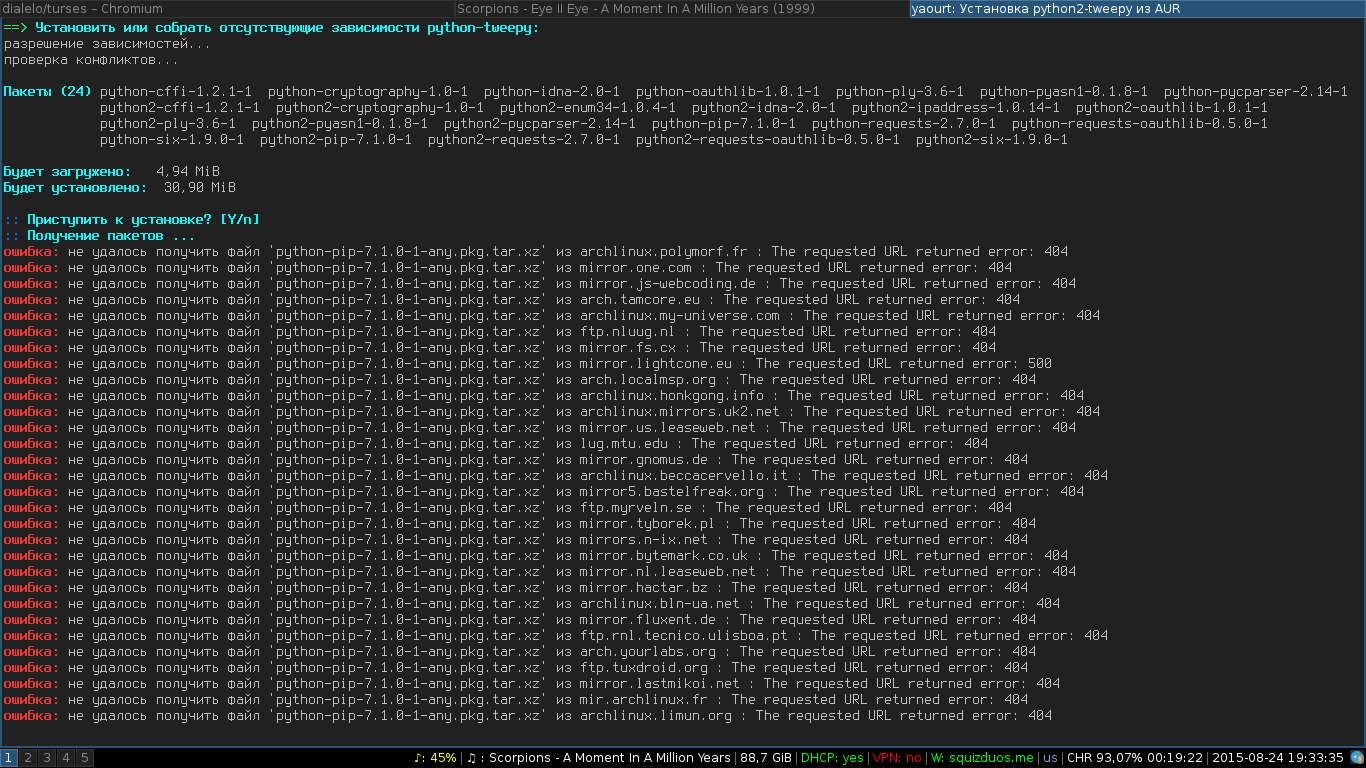1366x768 pixels.
Task: Click the error line for lug.mtu.edu
Action: (x=496, y=444)
